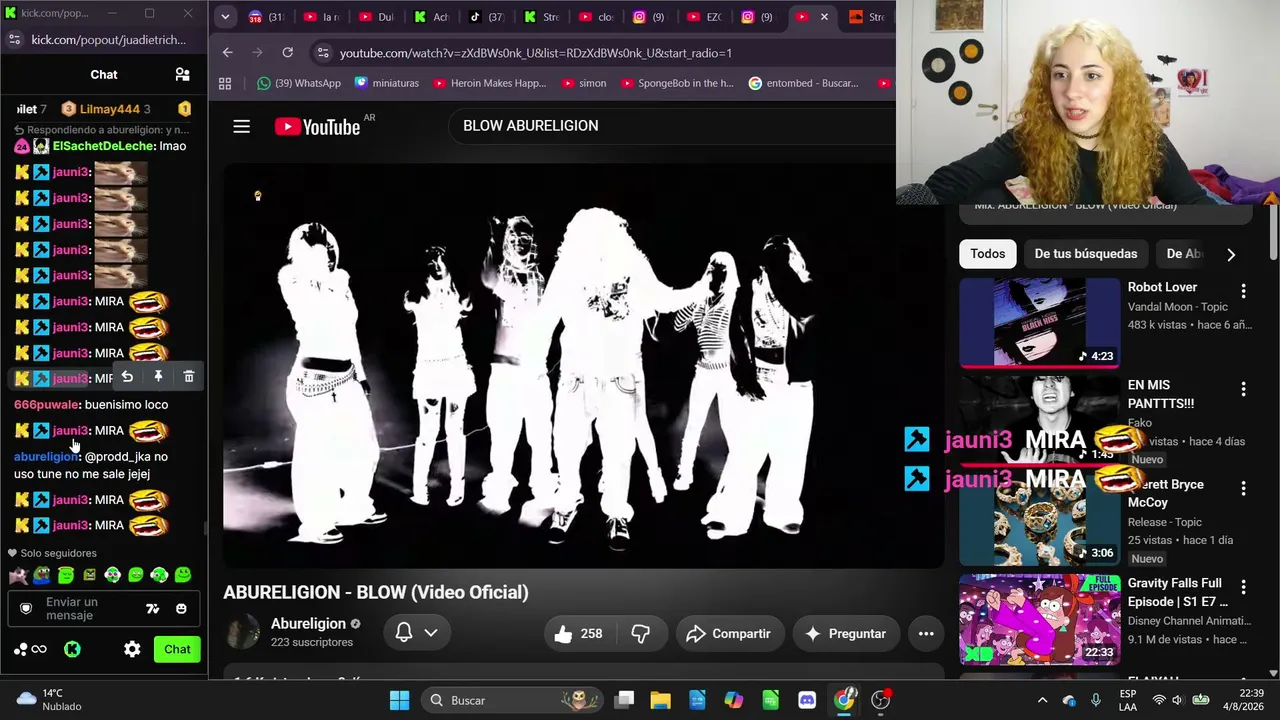This screenshot has width=1280, height=720.
Task: Open the Abureligion channel name link
Action: click(308, 624)
